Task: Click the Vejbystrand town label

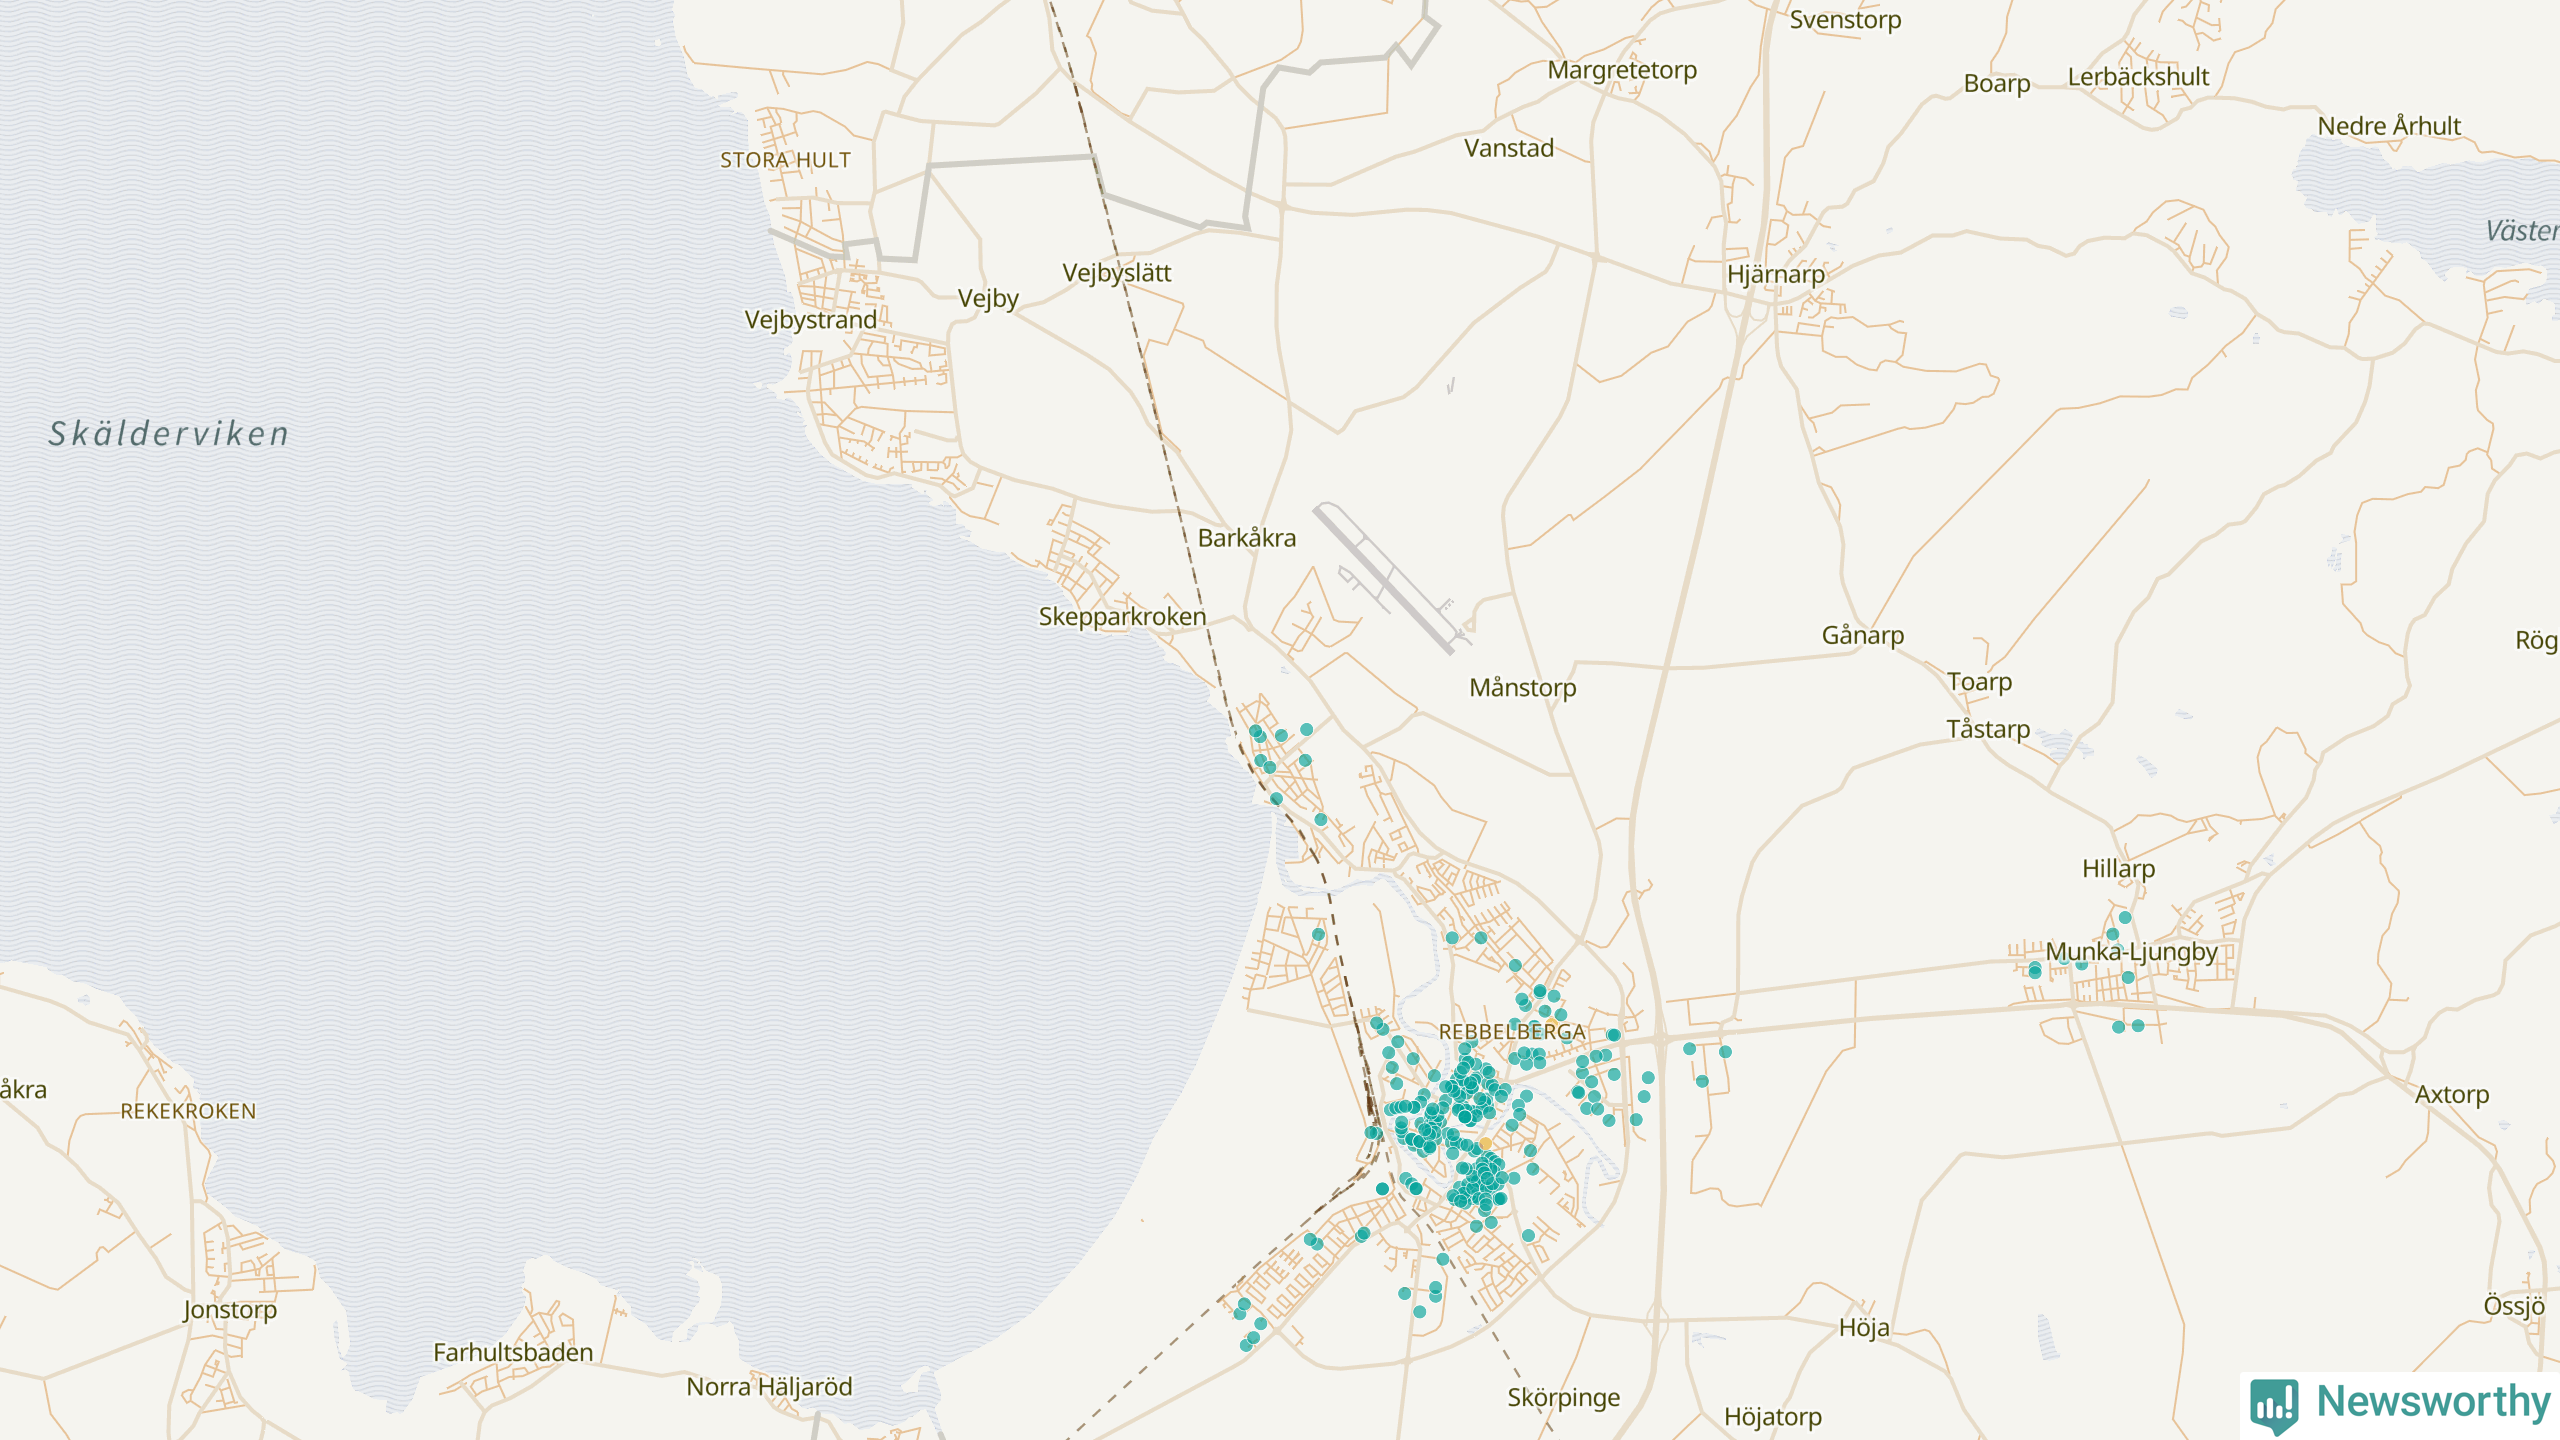Action: click(811, 320)
